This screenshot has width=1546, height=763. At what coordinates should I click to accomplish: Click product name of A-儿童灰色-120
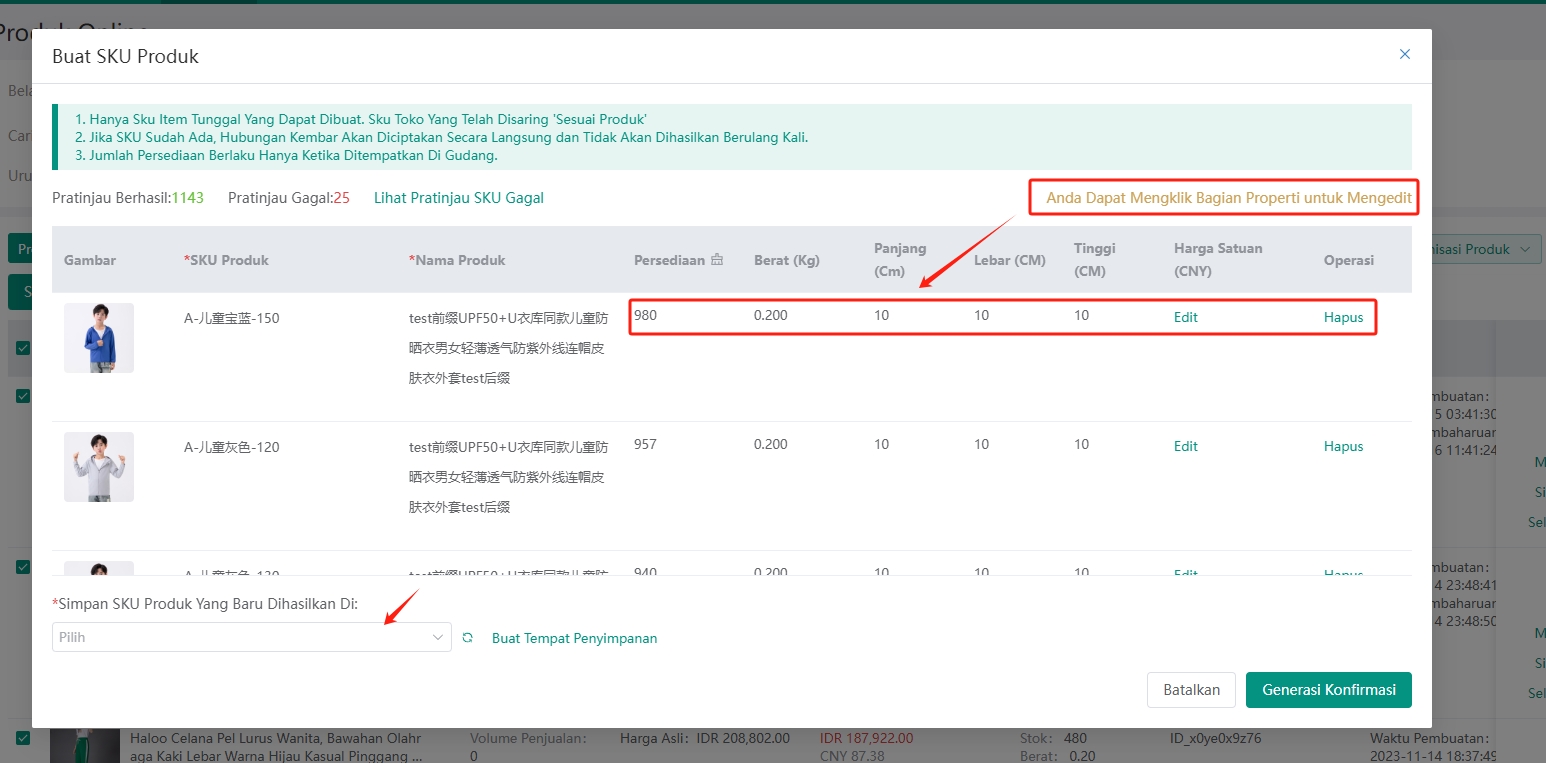pyautogui.click(x=508, y=477)
